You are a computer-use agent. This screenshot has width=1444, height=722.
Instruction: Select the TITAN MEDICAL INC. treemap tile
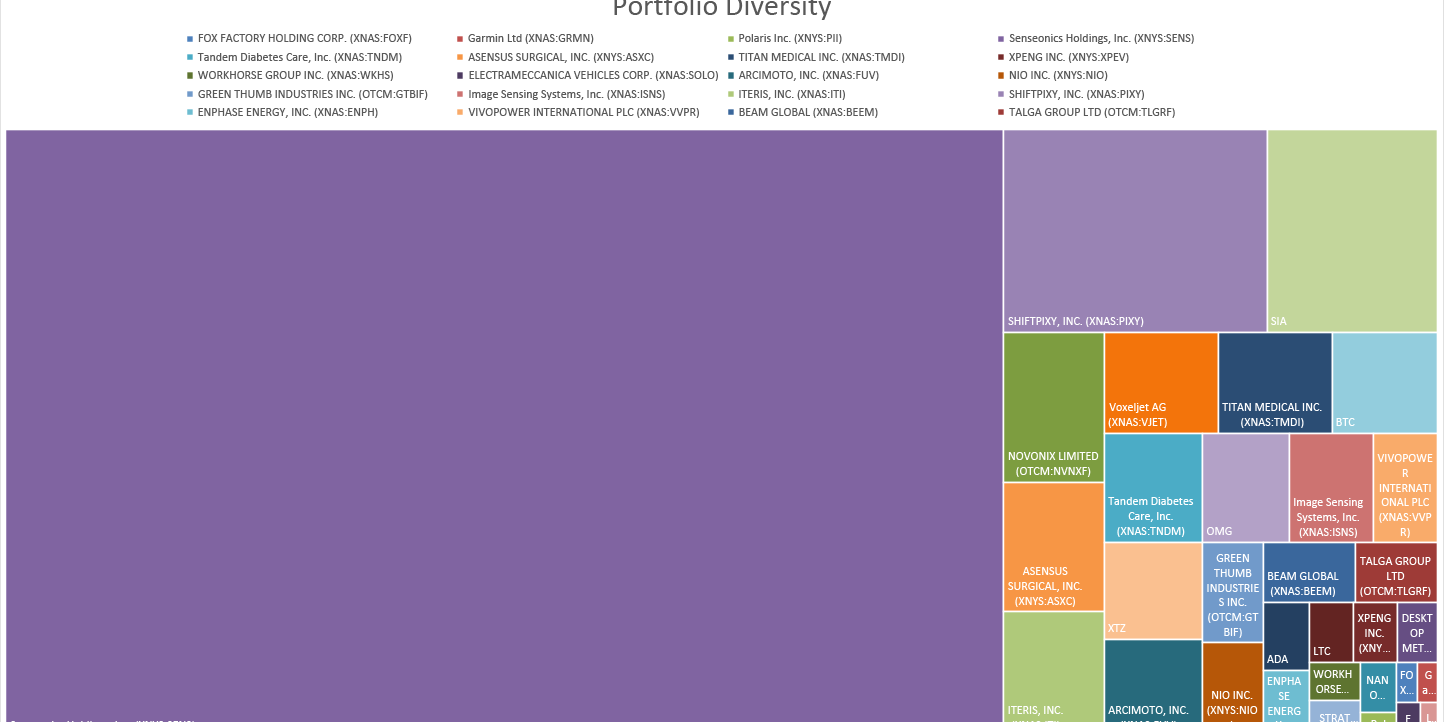[1274, 382]
